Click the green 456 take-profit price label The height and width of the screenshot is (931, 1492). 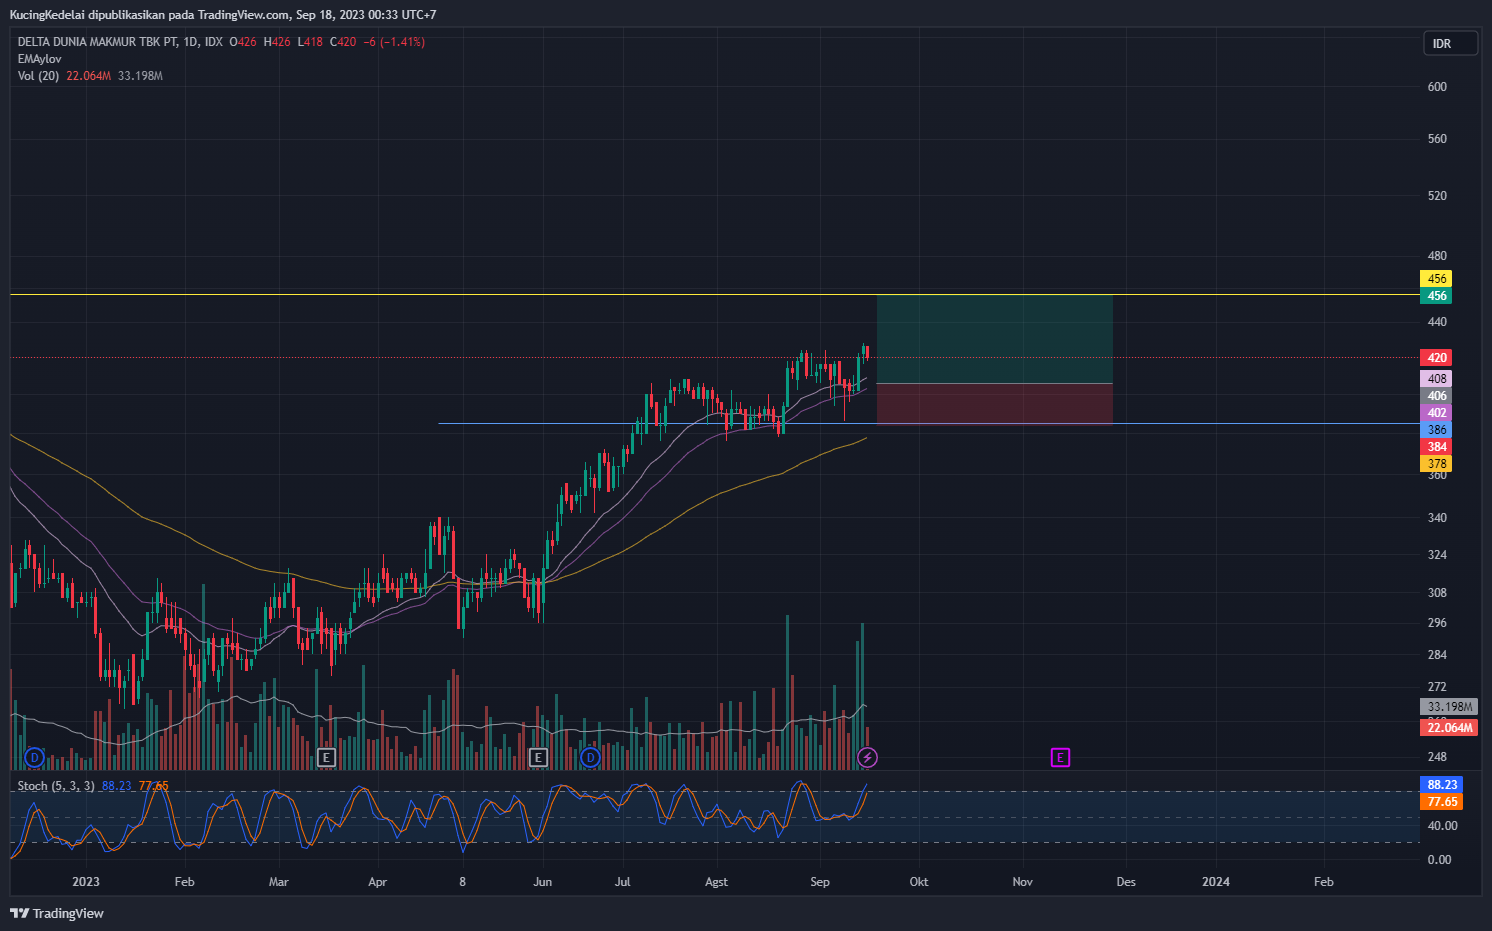pos(1436,296)
